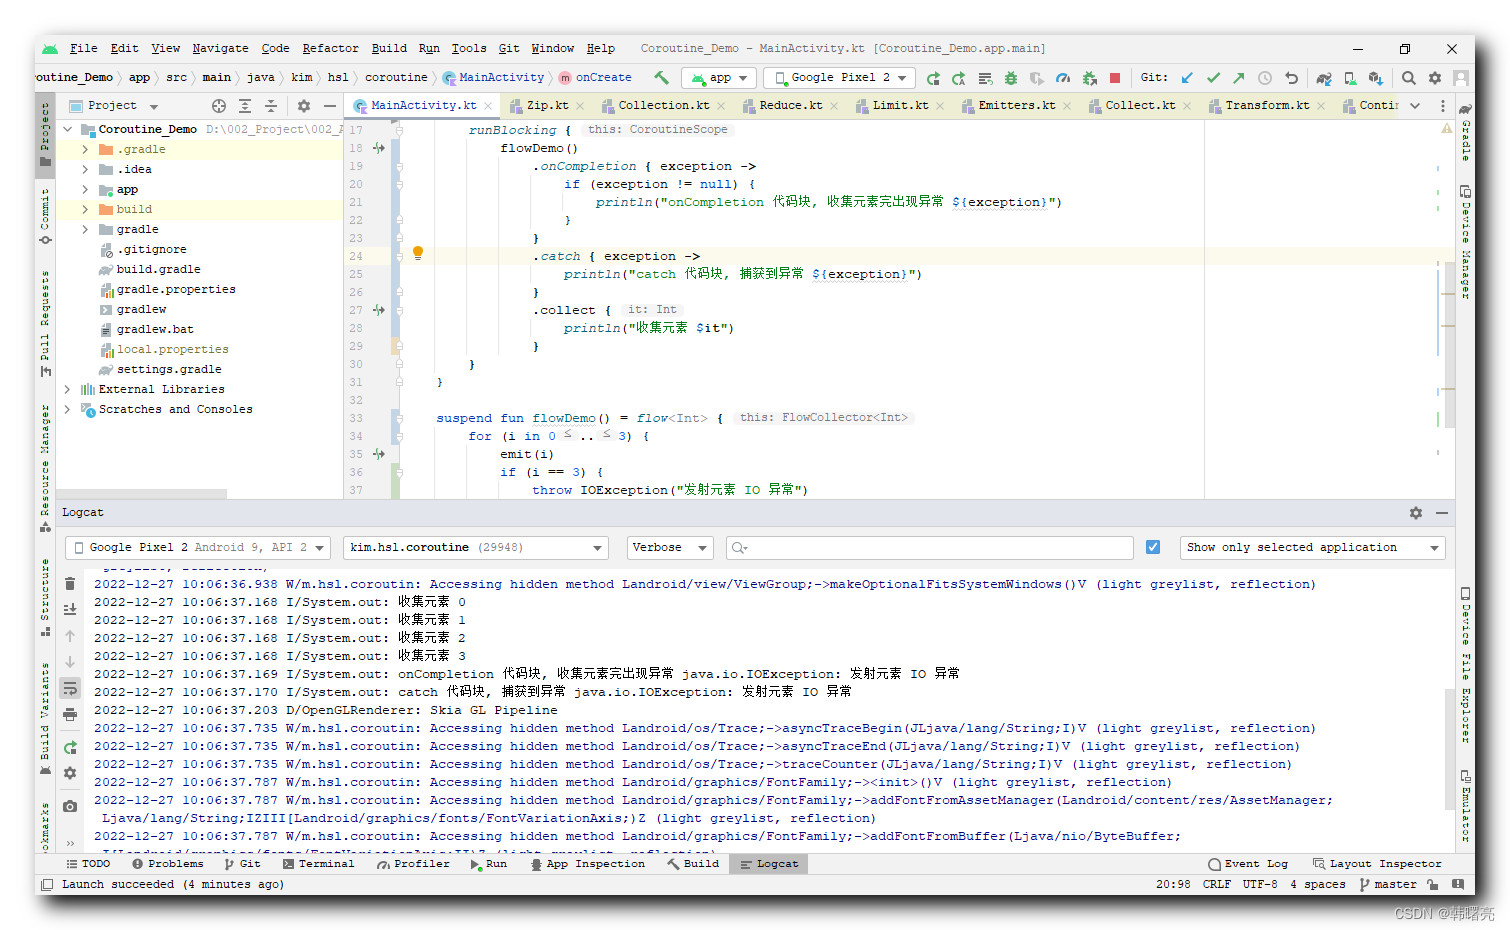Image resolution: width=1510 pixels, height=930 pixels.
Task: Toggle the Project tool window stripe
Action: pos(45,135)
